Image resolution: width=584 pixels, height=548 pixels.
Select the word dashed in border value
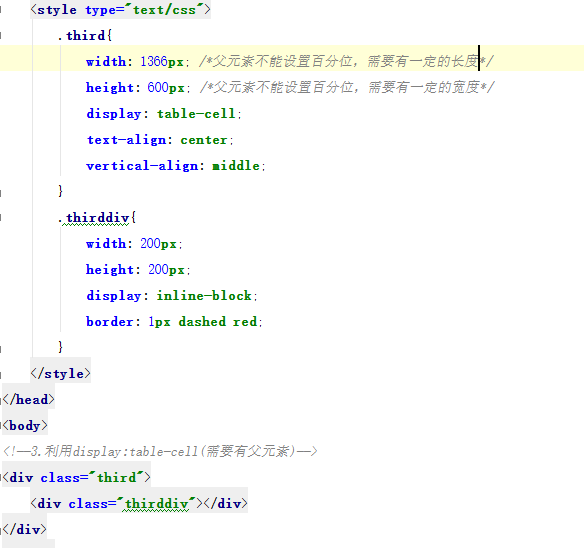pos(202,322)
